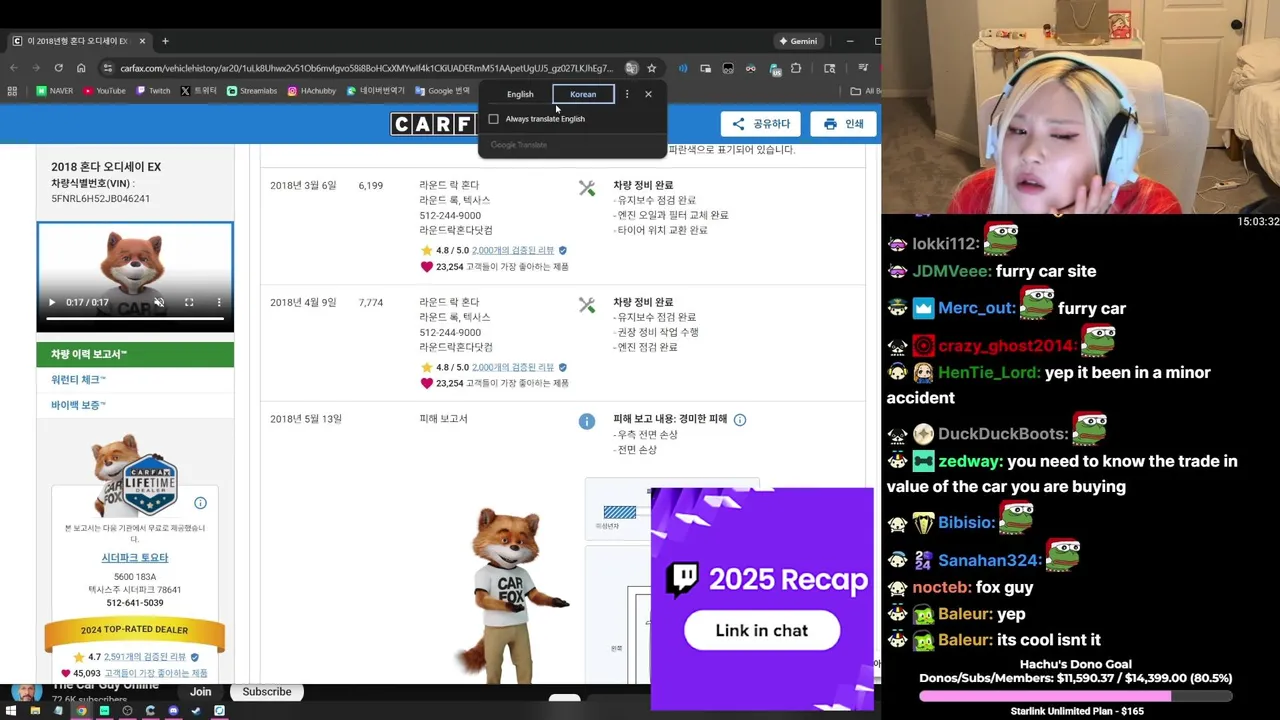1280x720 pixels.
Task: Open translate popup three-dot options menu
Action: (x=627, y=94)
